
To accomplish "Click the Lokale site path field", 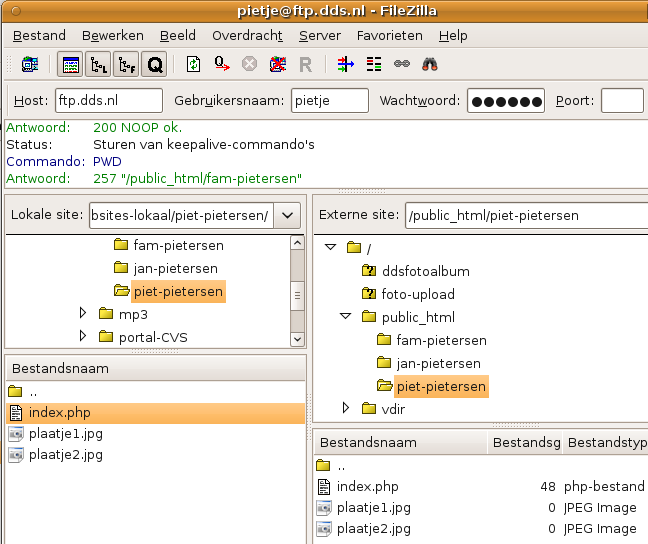I will pos(181,215).
